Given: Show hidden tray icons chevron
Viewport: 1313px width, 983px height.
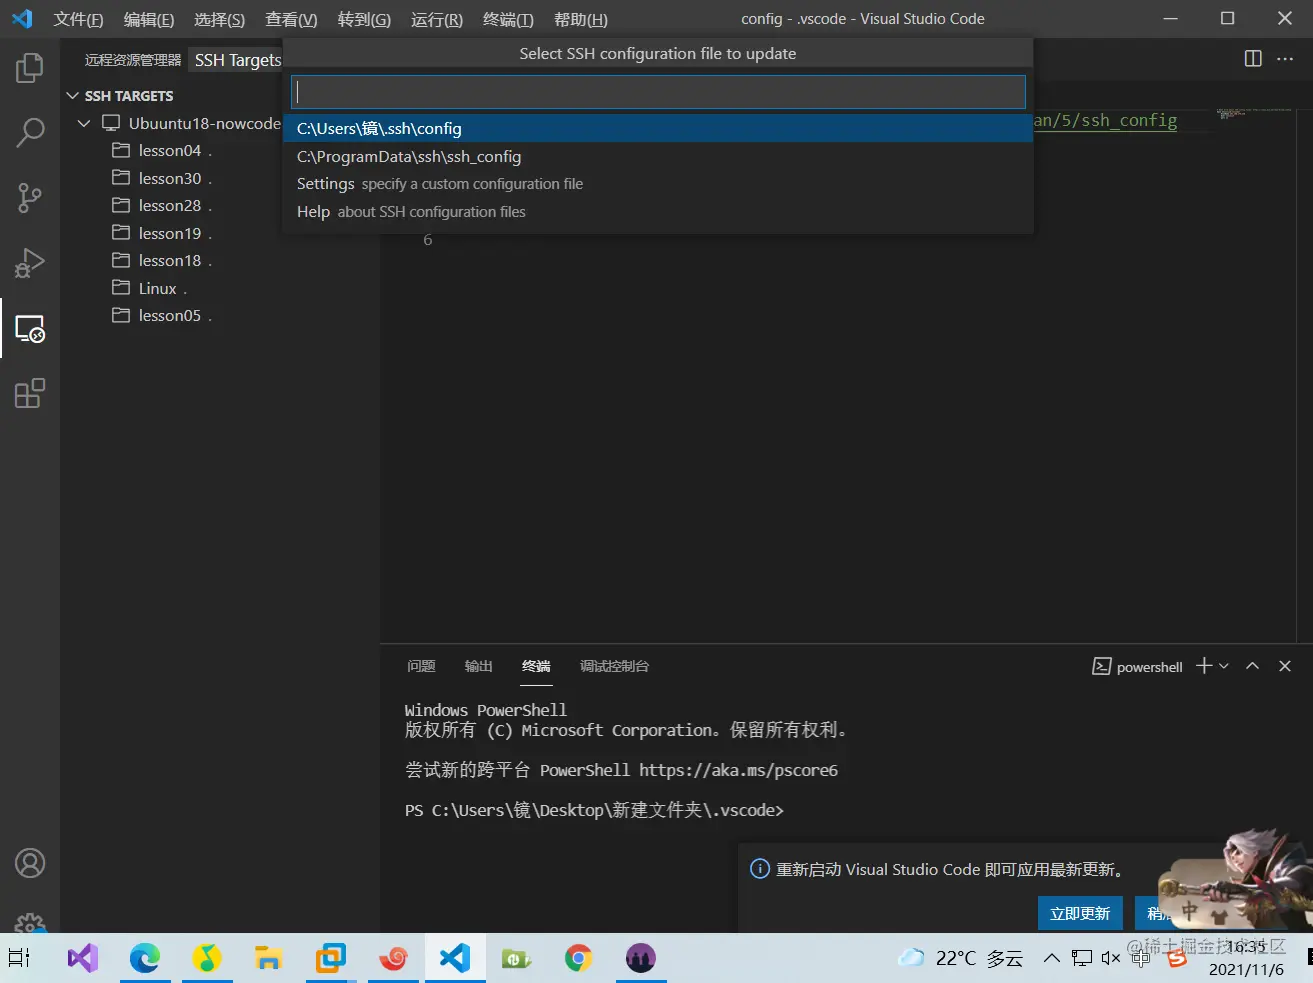Looking at the screenshot, I should click(1052, 958).
